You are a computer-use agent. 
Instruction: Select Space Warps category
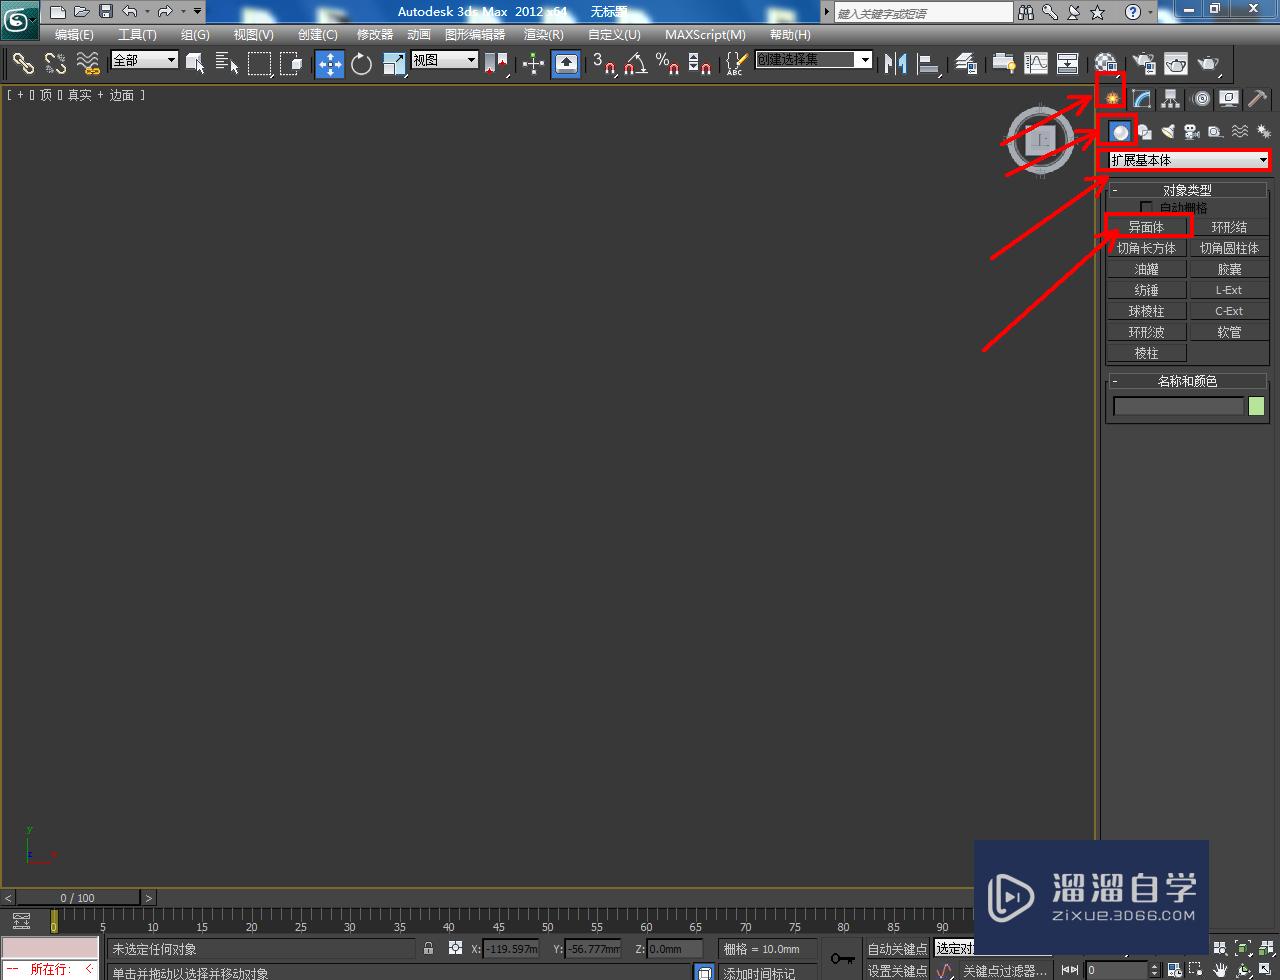(x=1240, y=131)
